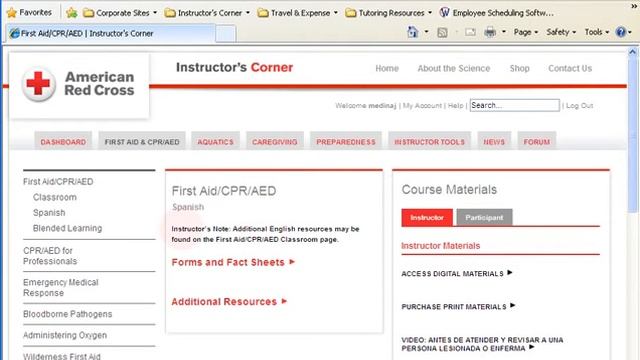Open the Home icon dropdown arrow
This screenshot has height=360, width=640.
pos(427,32)
